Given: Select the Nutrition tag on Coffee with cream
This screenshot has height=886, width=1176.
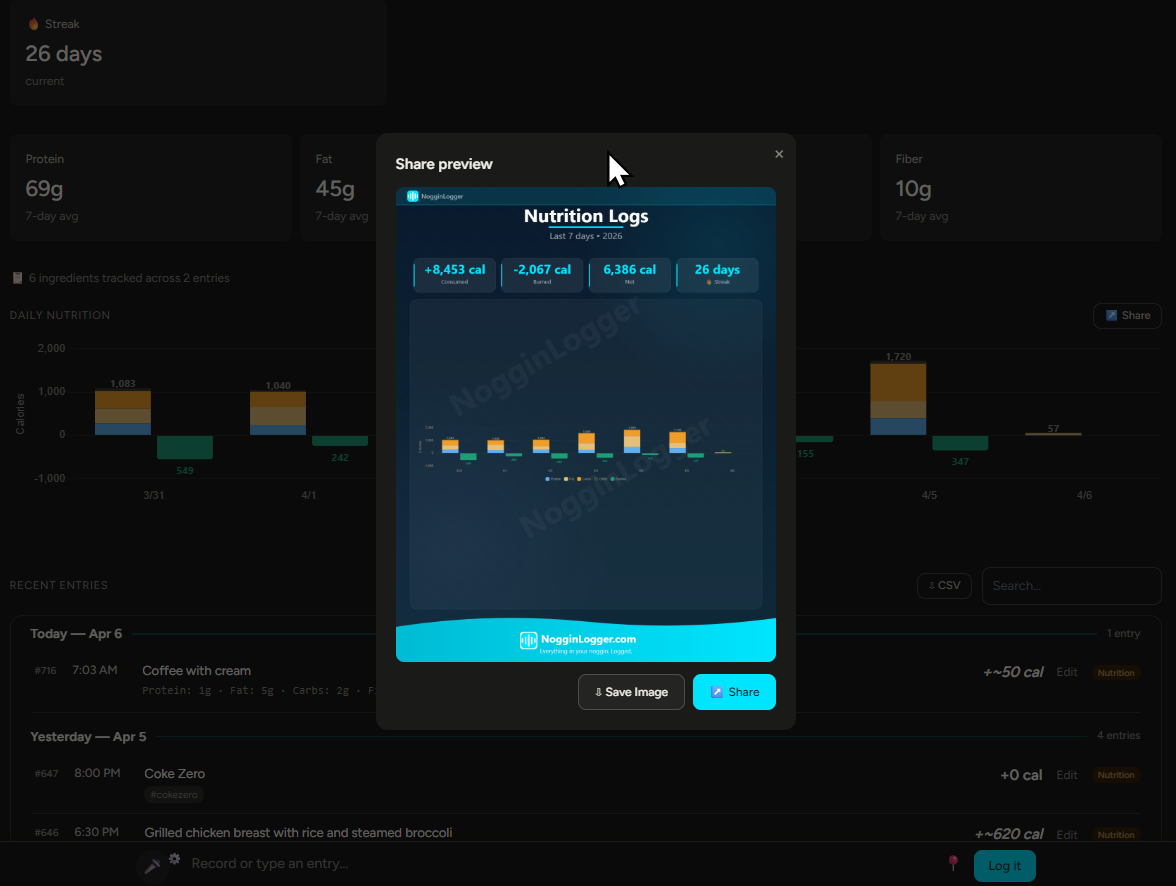Looking at the screenshot, I should pyautogui.click(x=1115, y=672).
